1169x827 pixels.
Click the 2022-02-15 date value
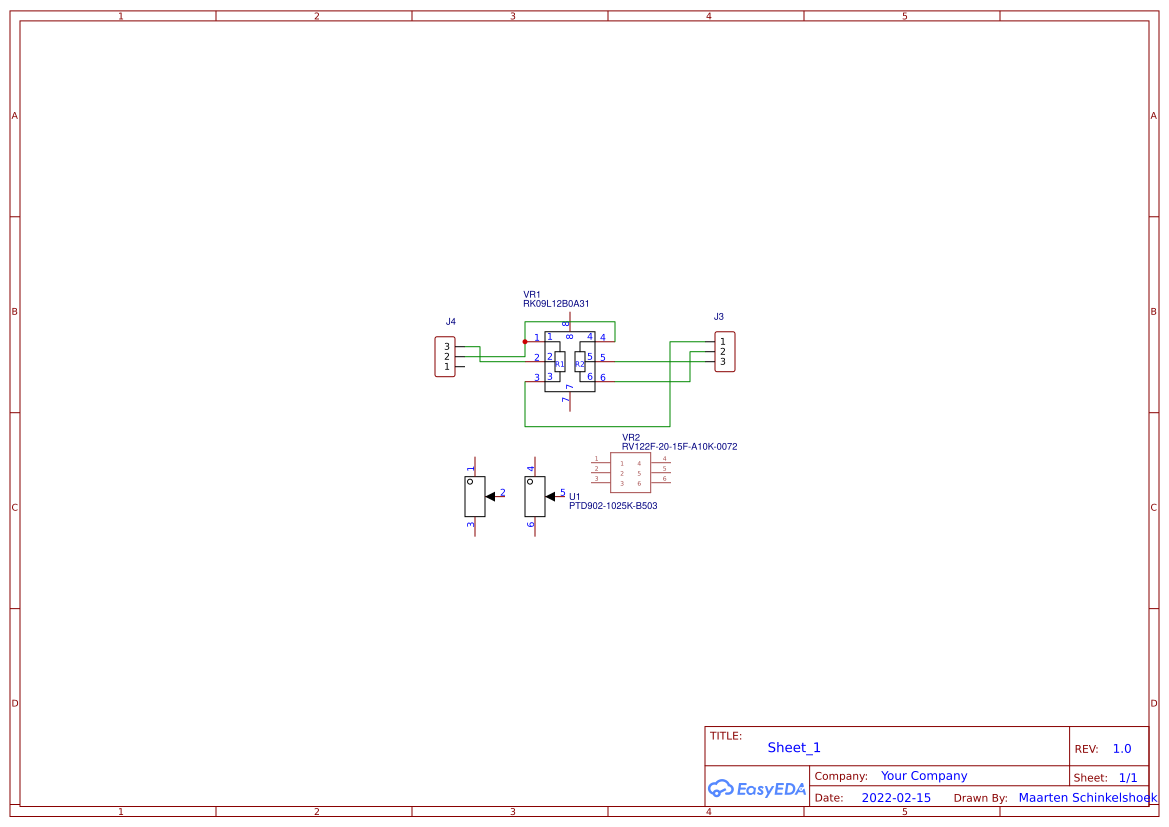[x=896, y=797]
